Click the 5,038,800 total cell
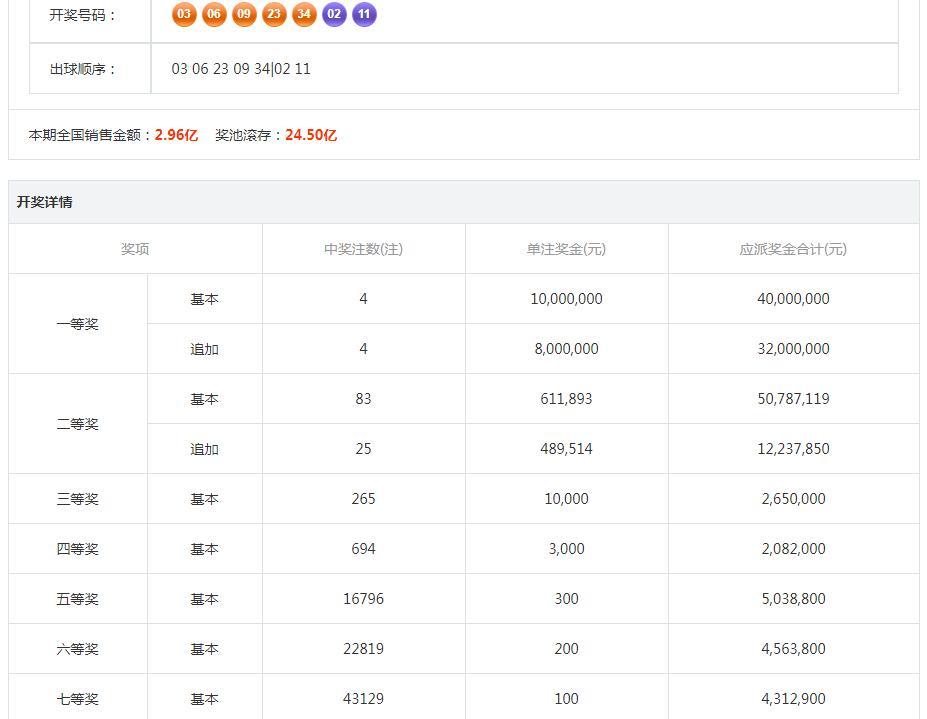The width and height of the screenshot is (927, 719). (793, 598)
